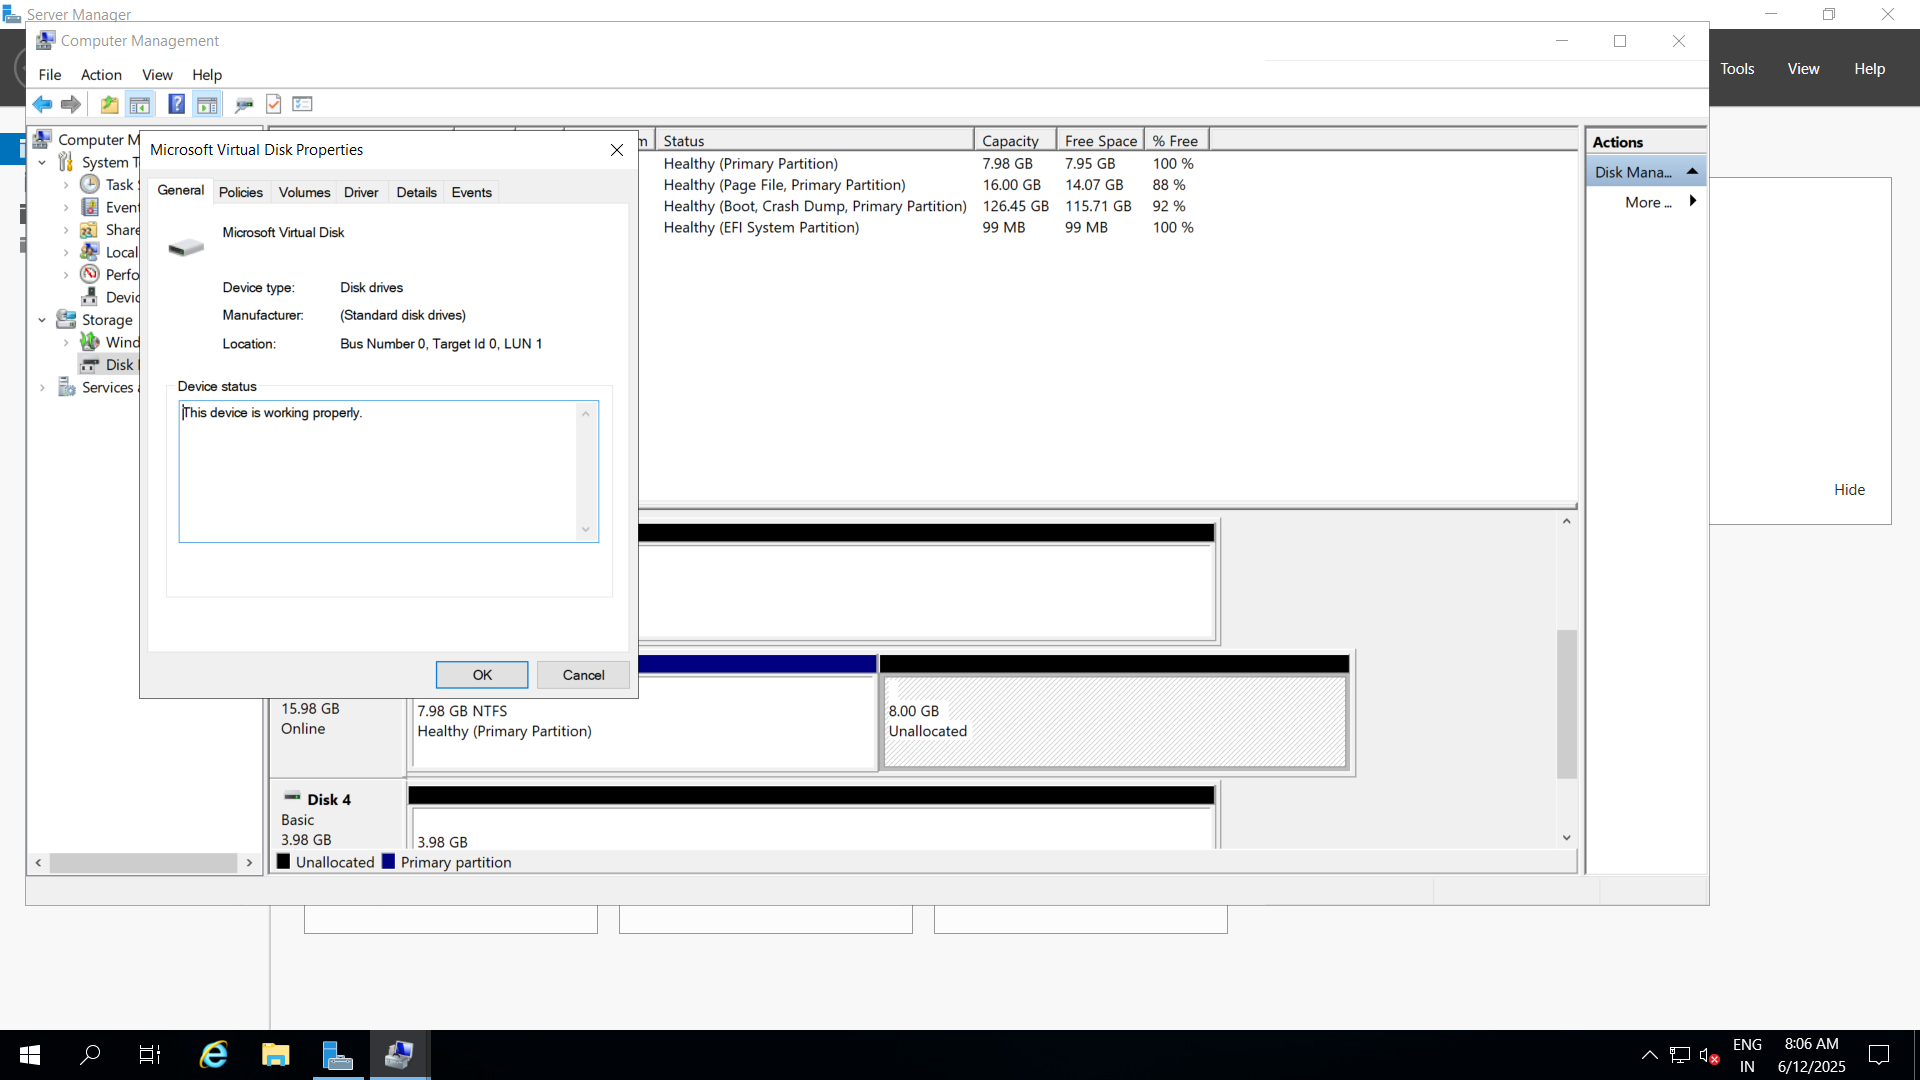Switch to the Details tab
1920x1080 pixels.
point(416,192)
